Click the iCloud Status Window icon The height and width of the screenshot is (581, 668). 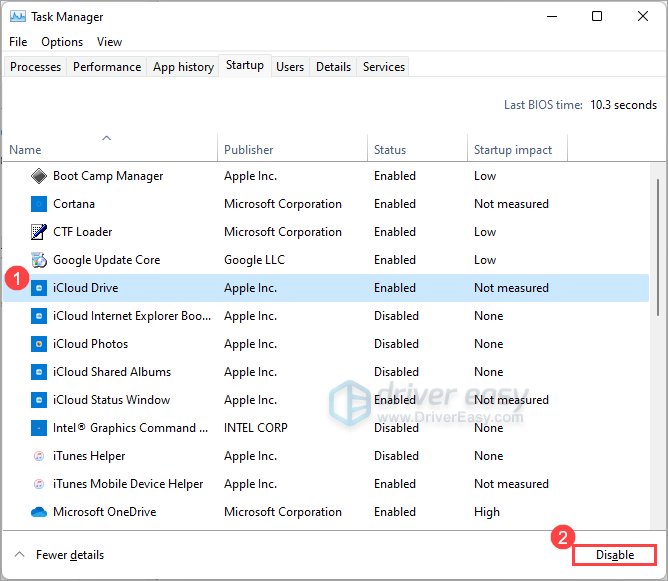[x=39, y=400]
